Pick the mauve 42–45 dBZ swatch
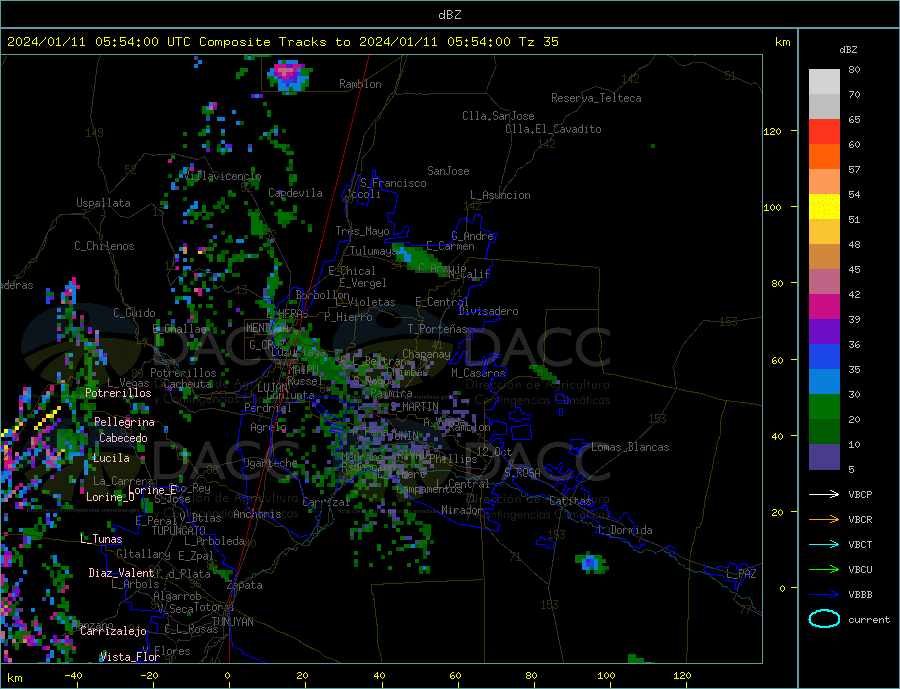900x689 pixels. click(x=824, y=281)
